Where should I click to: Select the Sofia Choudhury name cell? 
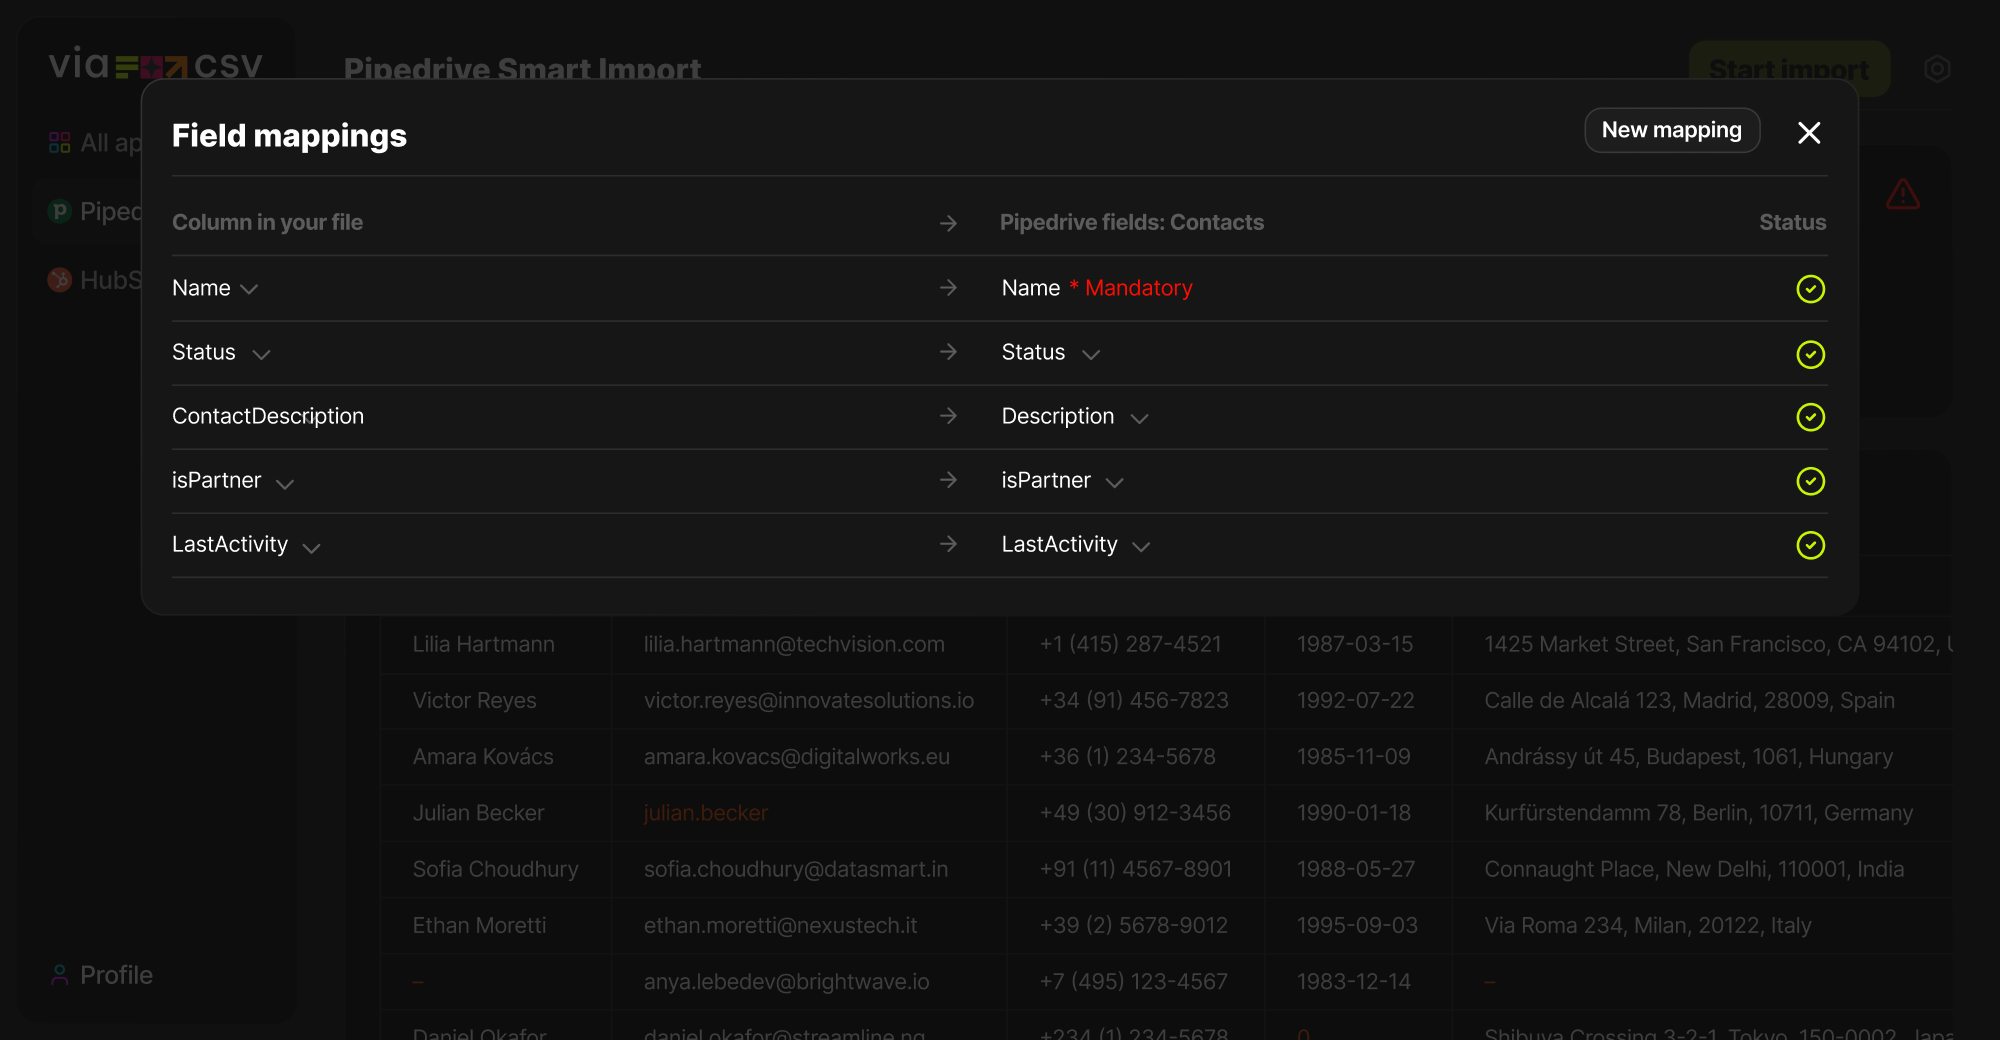496,869
